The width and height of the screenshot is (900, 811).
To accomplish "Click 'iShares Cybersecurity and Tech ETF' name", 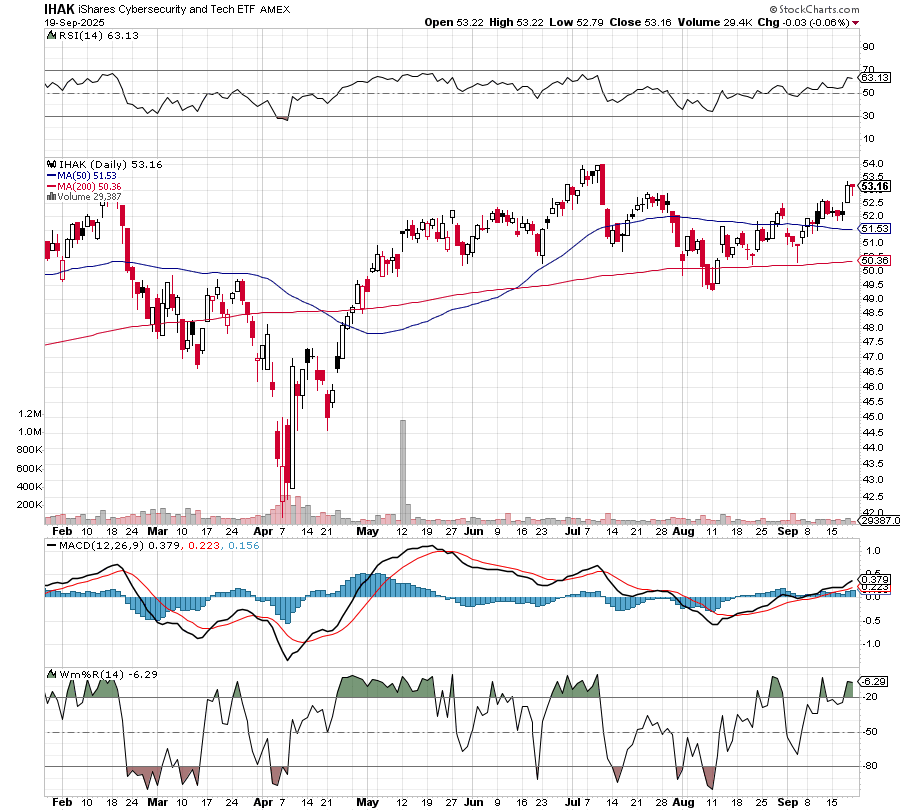I will point(167,9).
